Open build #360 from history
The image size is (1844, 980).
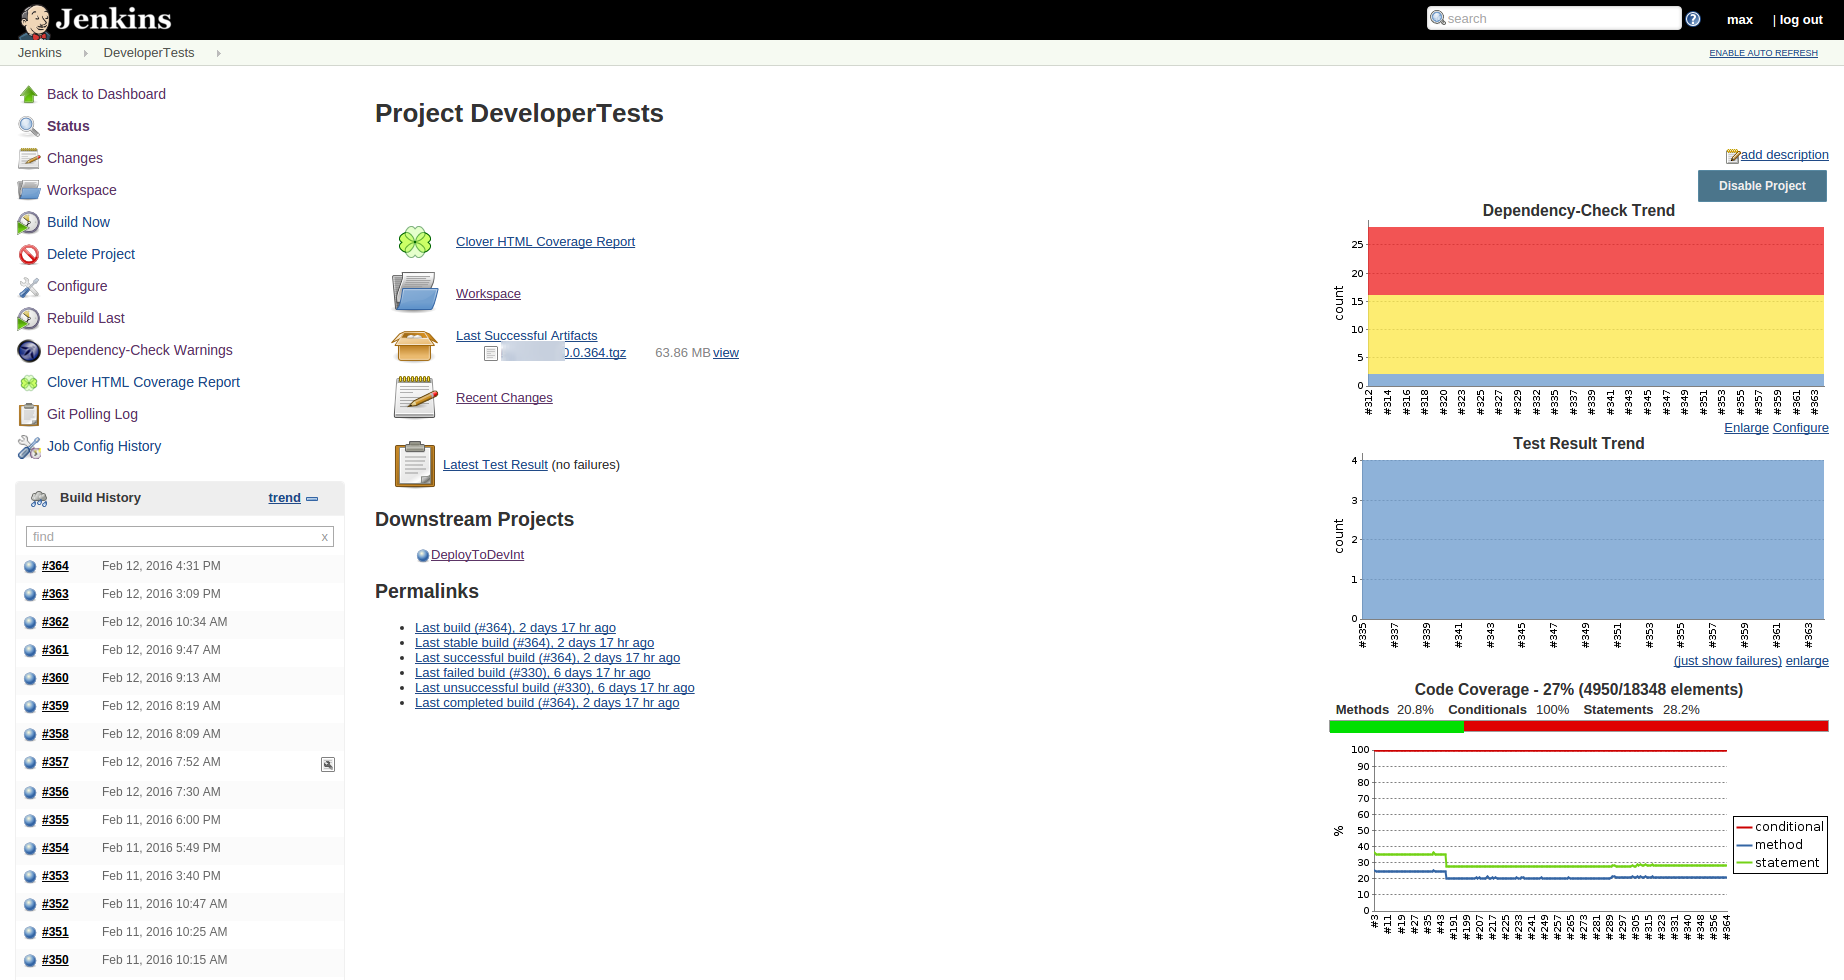tap(55, 678)
